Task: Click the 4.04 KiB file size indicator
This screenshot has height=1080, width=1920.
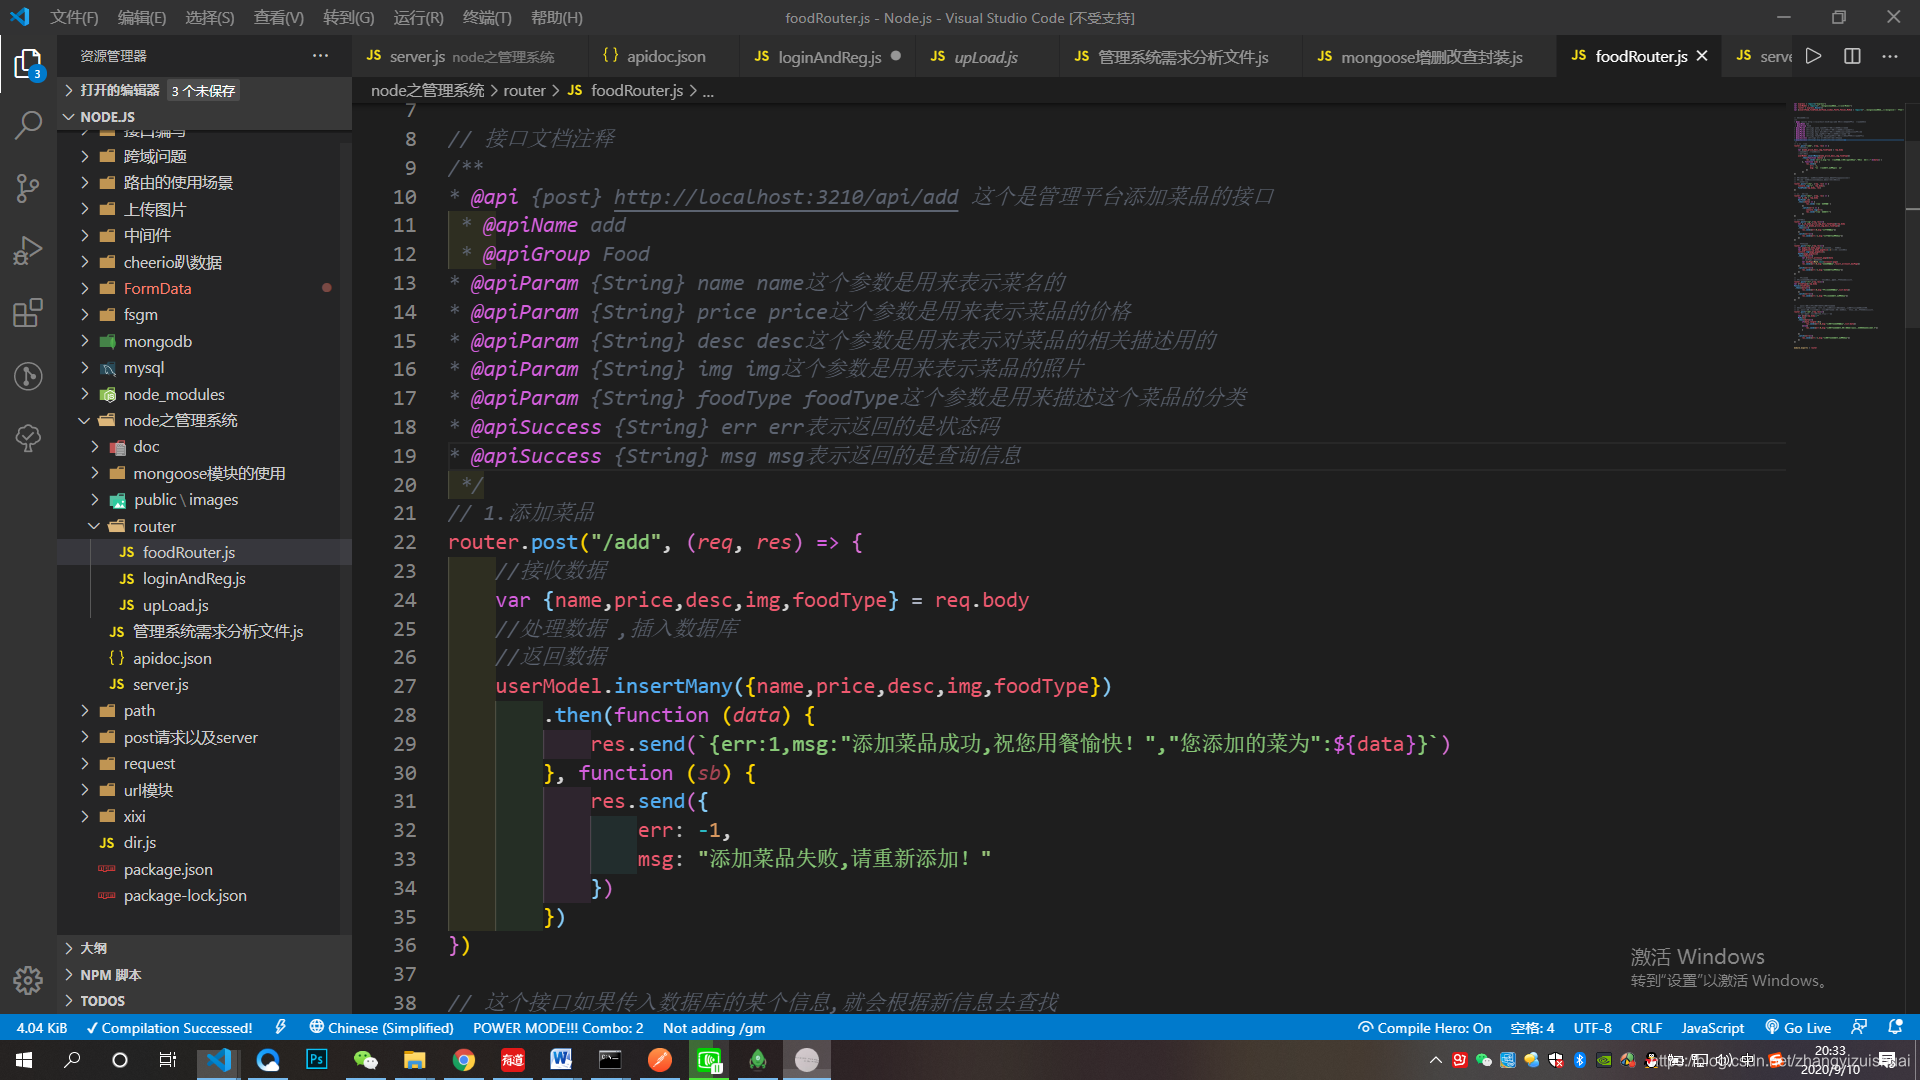Action: point(42,1027)
